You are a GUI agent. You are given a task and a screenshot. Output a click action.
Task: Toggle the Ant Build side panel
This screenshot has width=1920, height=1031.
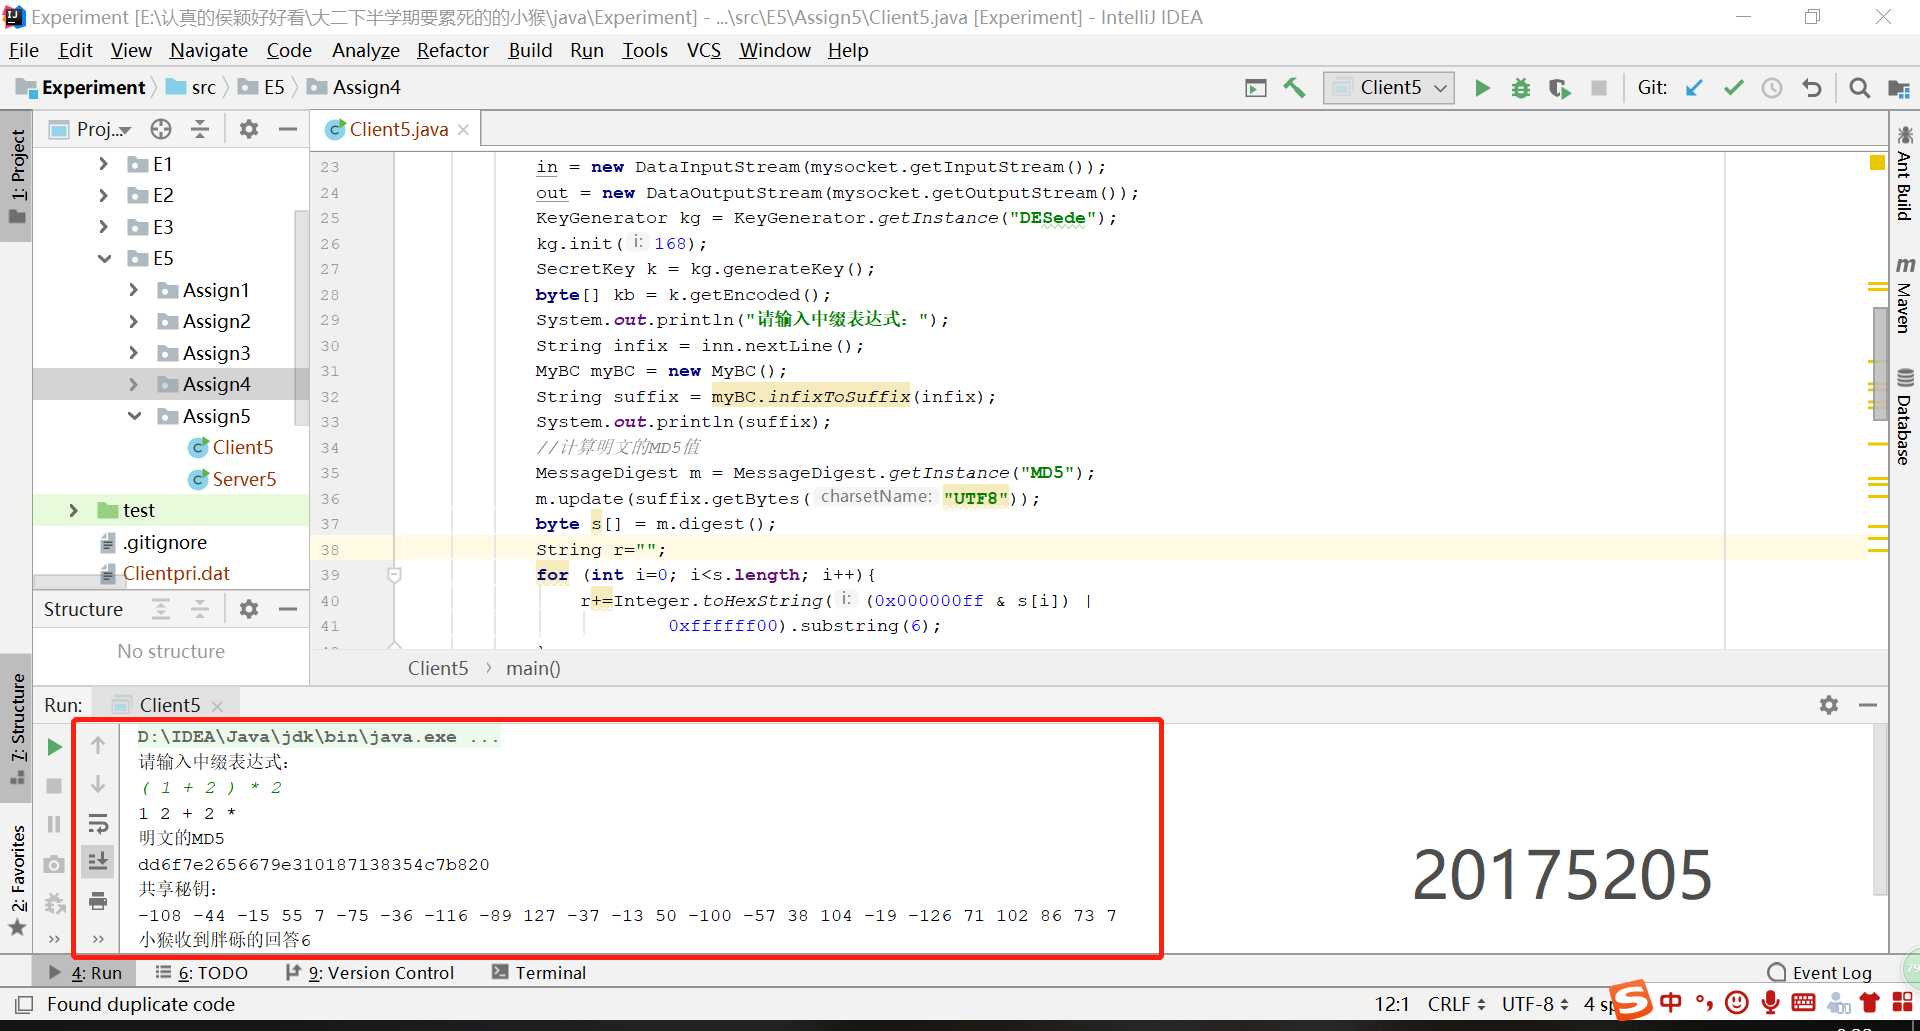[x=1904, y=174]
